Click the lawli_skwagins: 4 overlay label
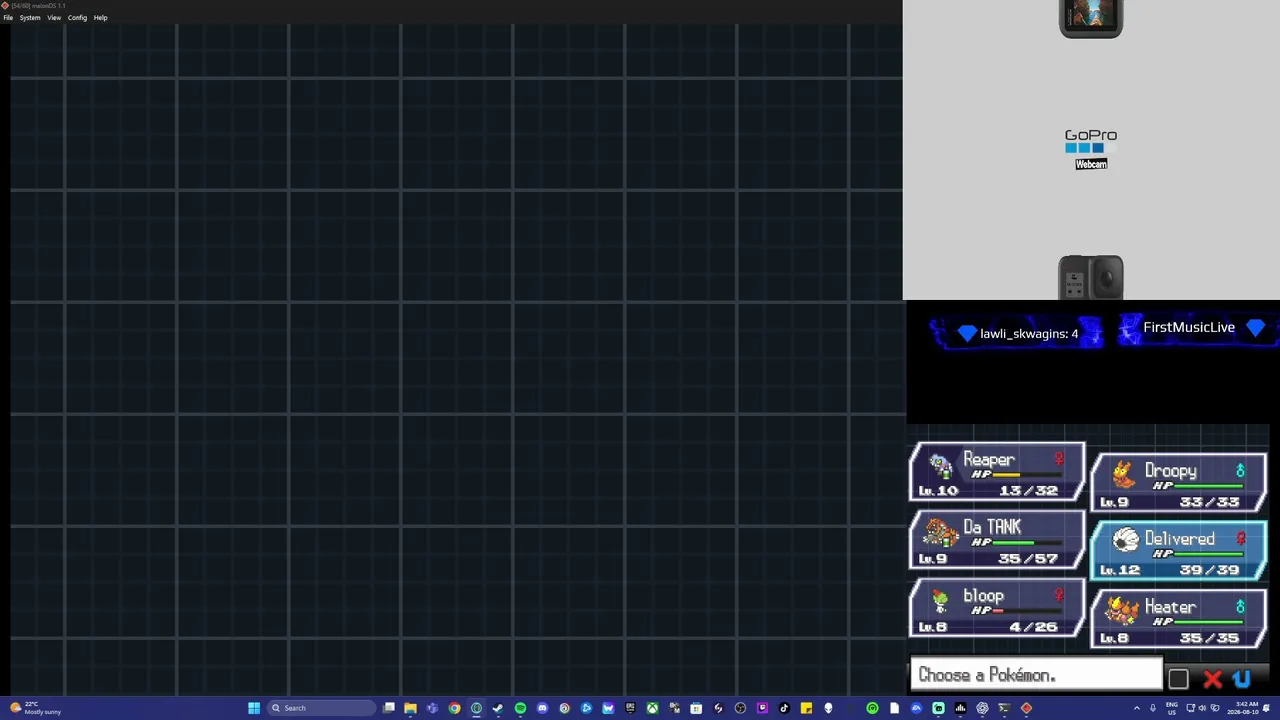 [1029, 333]
